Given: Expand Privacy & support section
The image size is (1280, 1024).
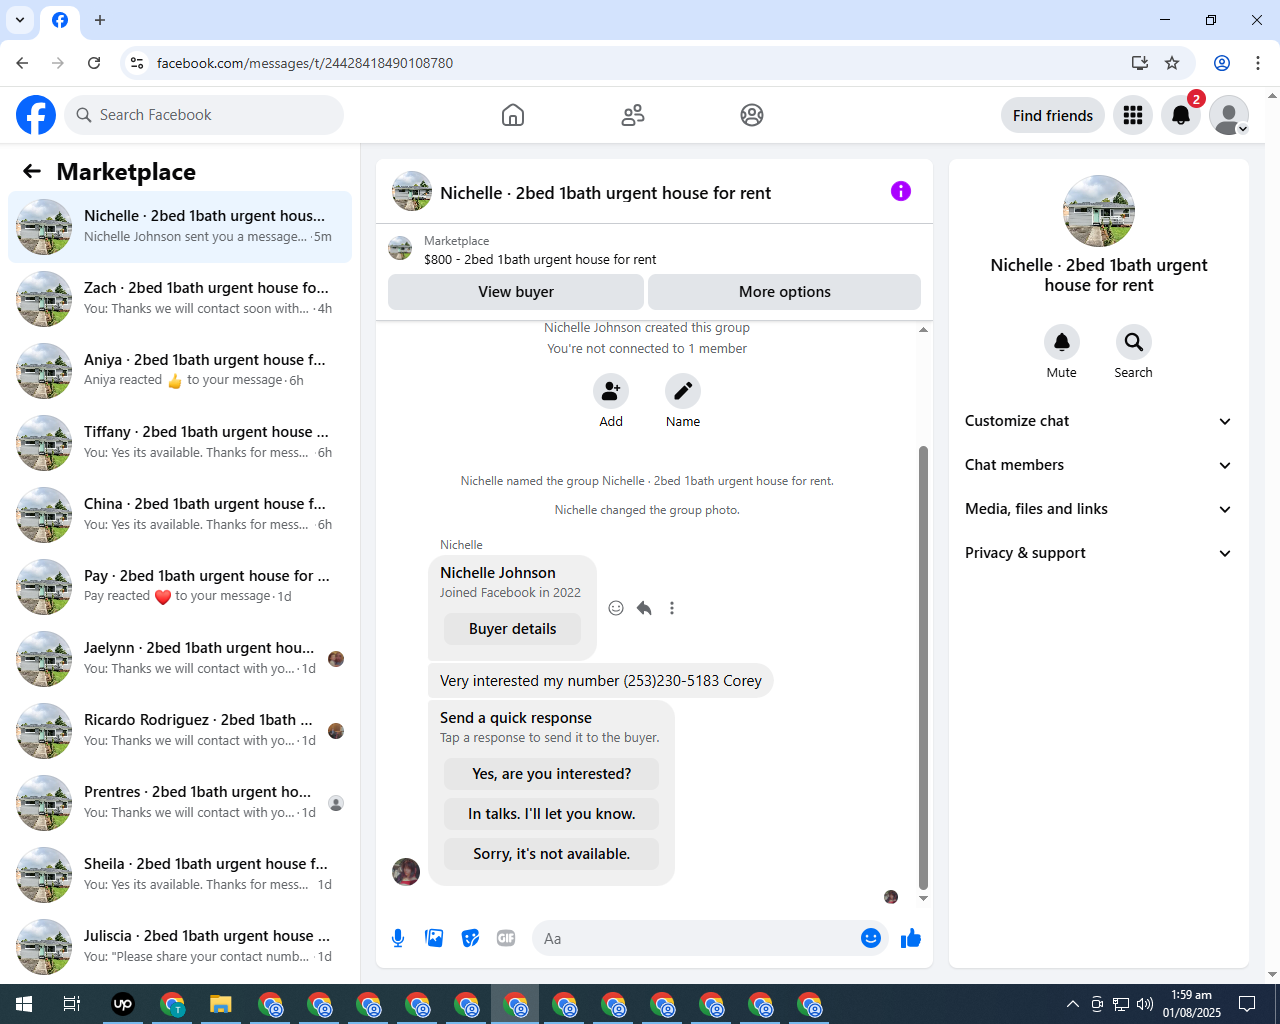Looking at the screenshot, I should pyautogui.click(x=1099, y=553).
